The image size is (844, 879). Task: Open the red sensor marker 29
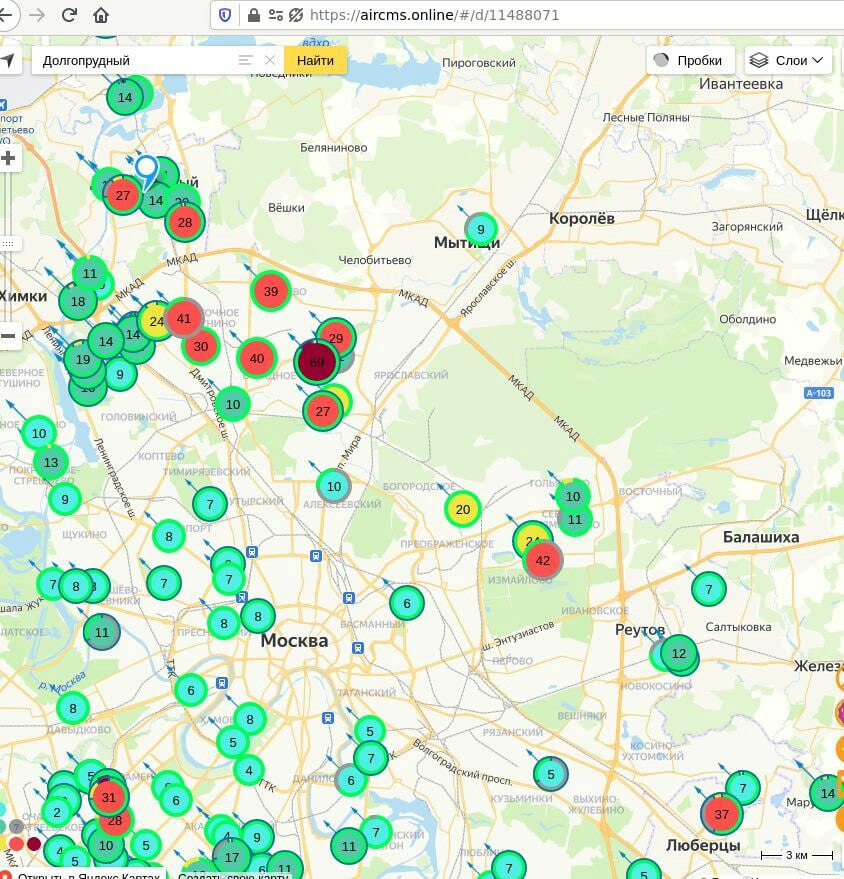336,338
